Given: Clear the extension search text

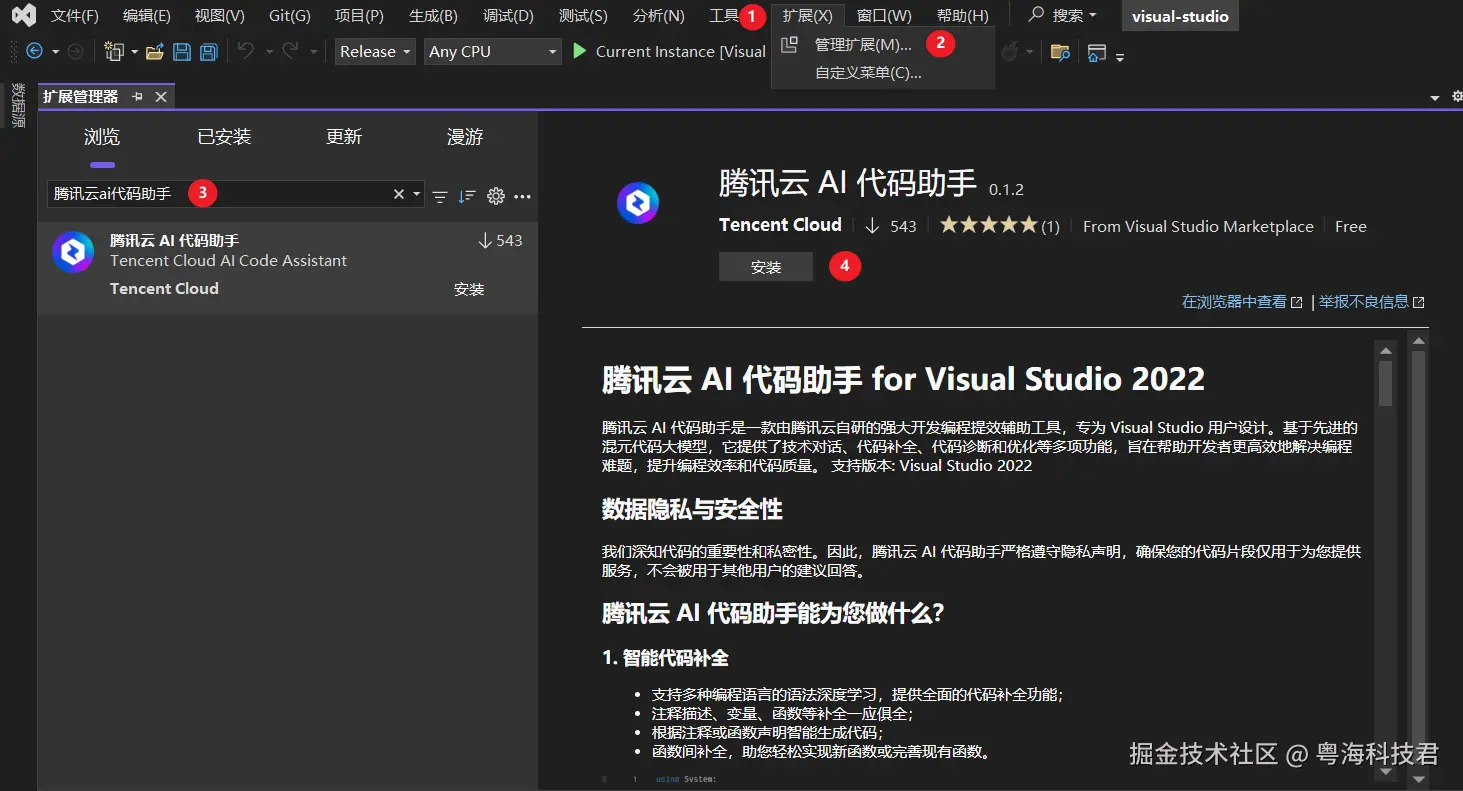Looking at the screenshot, I should (398, 195).
